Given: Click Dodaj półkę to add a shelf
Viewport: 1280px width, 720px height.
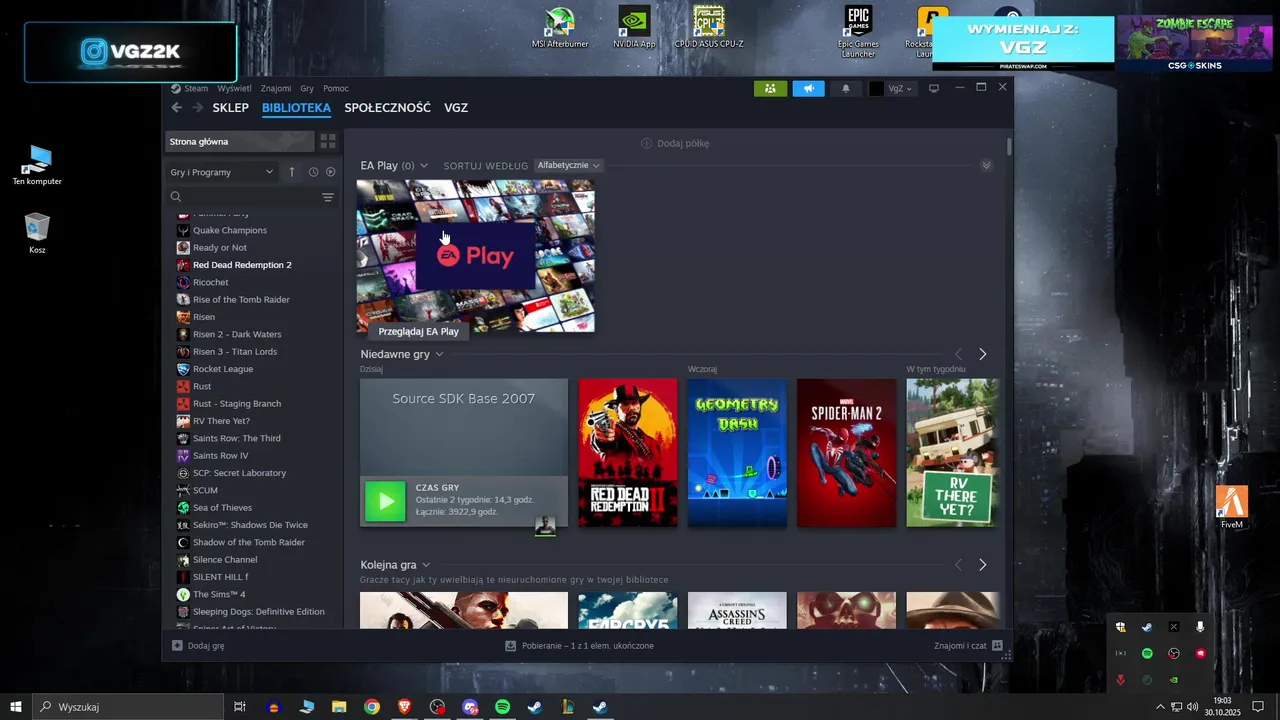Looking at the screenshot, I should coord(675,143).
